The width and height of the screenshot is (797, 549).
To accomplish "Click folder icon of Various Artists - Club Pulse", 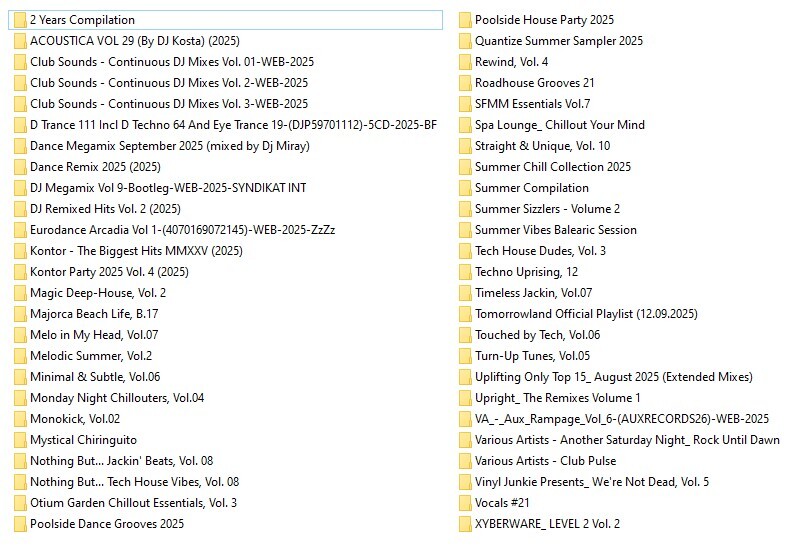I will point(465,461).
